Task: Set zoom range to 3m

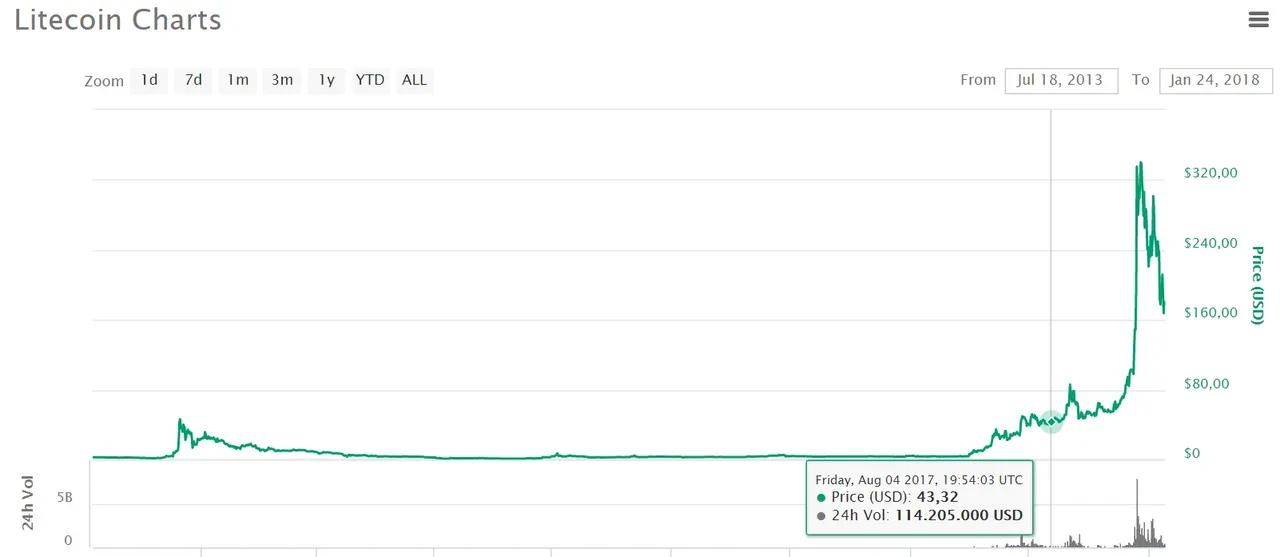Action: [283, 80]
